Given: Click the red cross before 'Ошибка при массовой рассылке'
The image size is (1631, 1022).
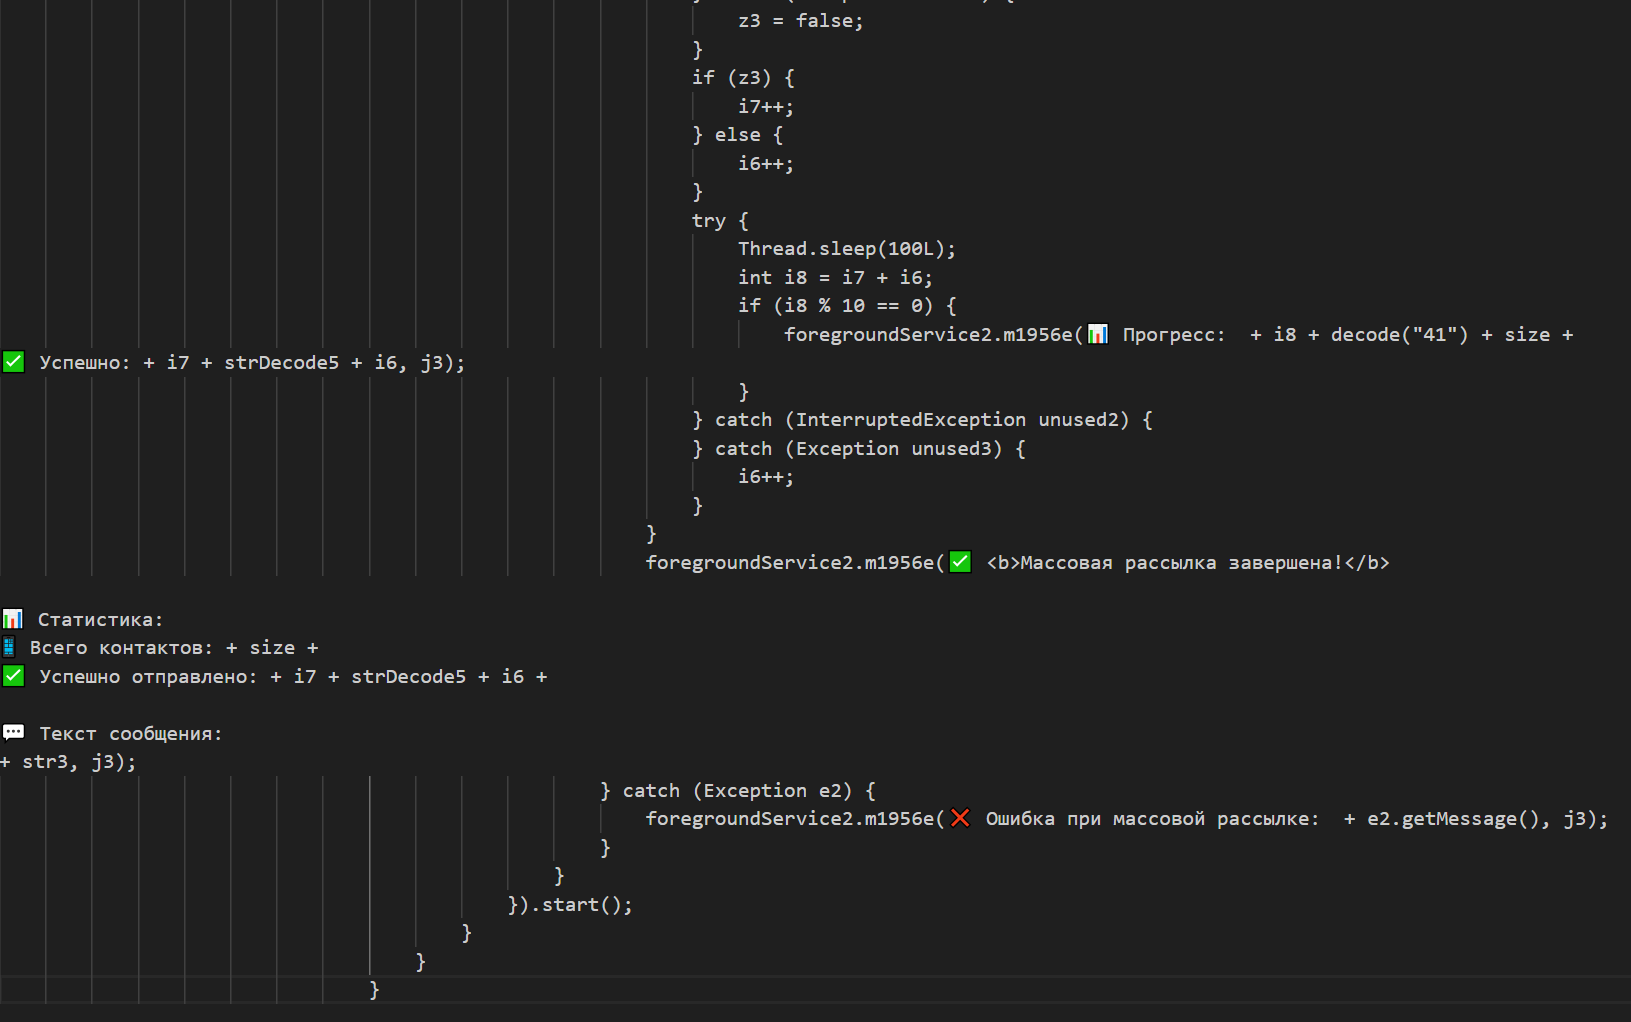Looking at the screenshot, I should 960,818.
